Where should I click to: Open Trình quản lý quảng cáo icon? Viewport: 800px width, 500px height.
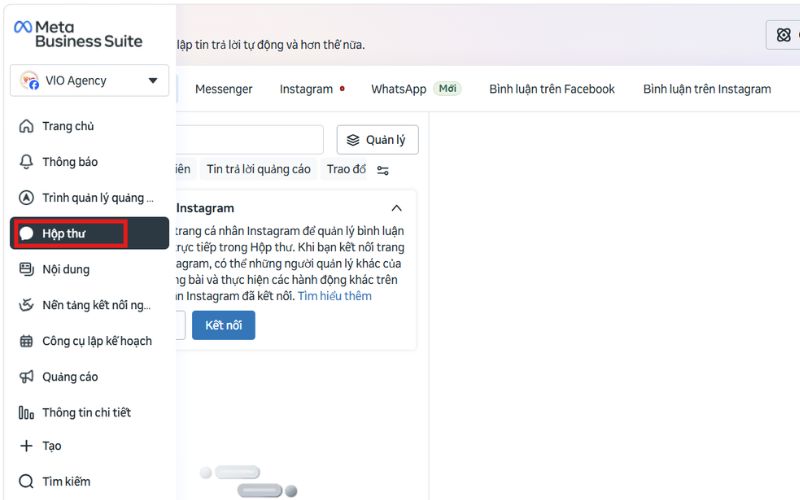(x=26, y=197)
